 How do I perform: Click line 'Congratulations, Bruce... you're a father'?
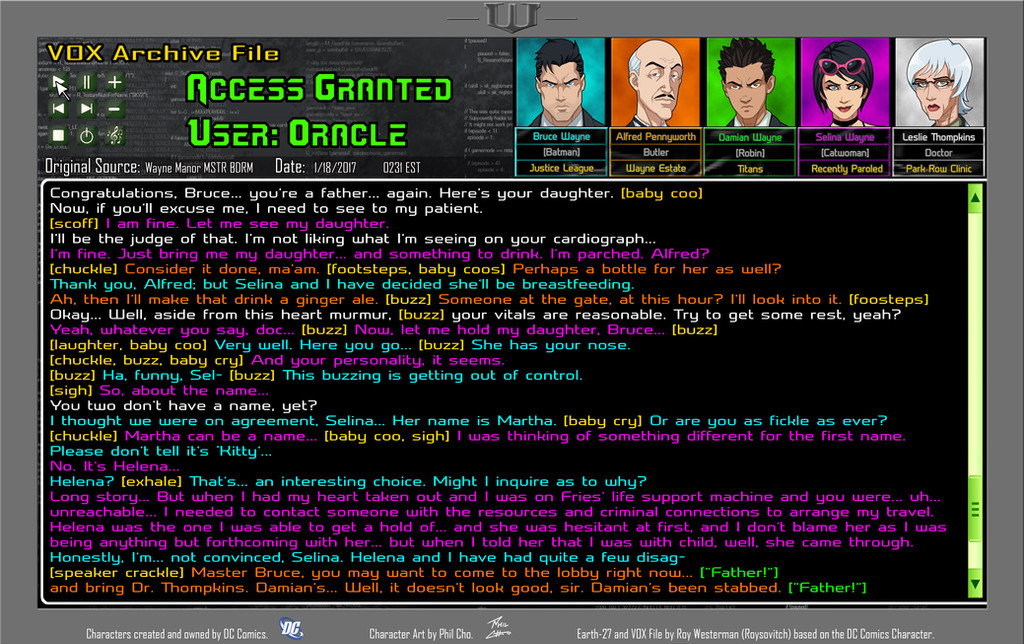click(376, 193)
